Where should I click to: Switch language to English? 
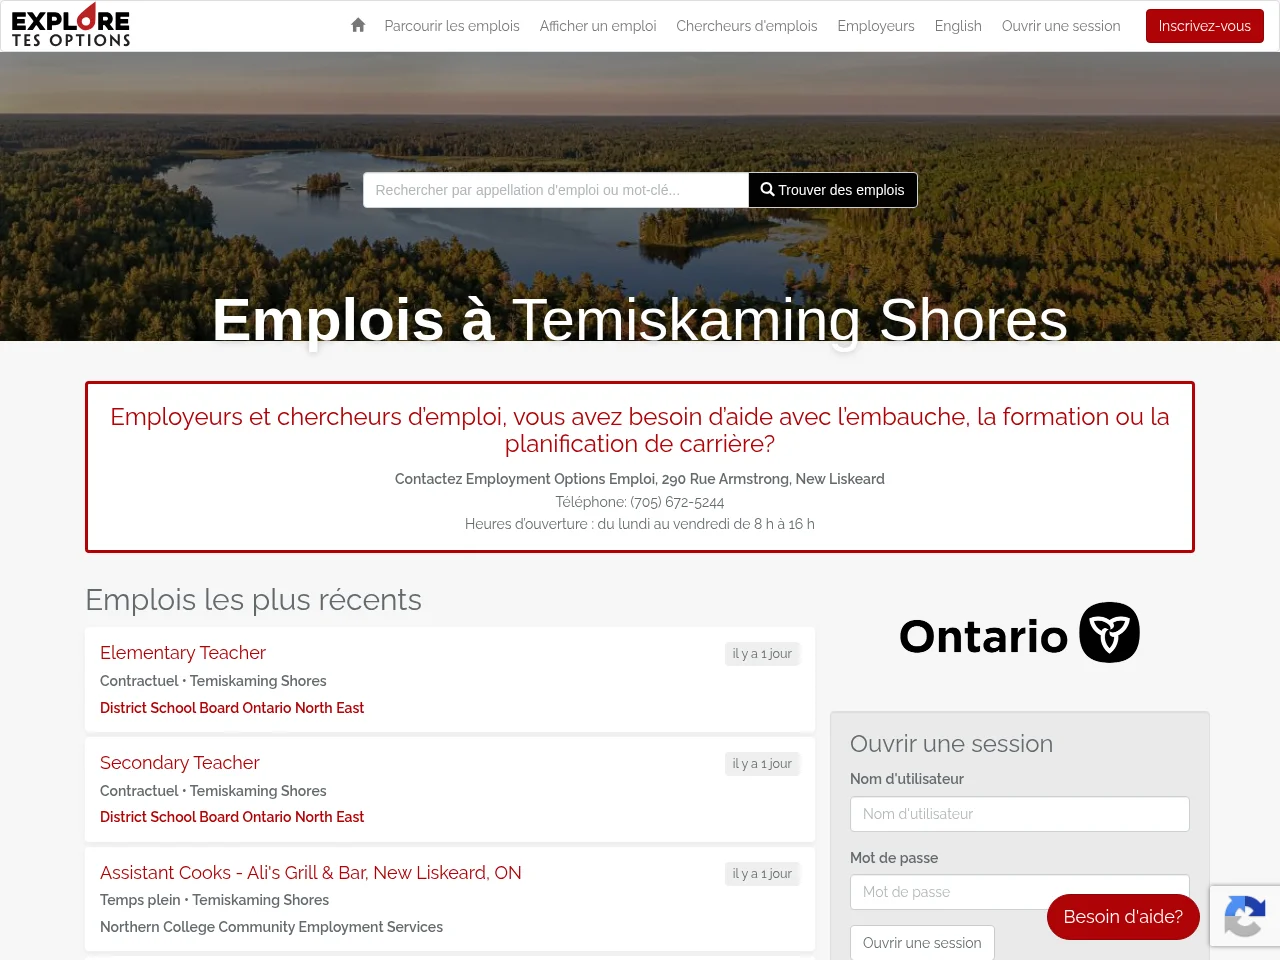(958, 26)
